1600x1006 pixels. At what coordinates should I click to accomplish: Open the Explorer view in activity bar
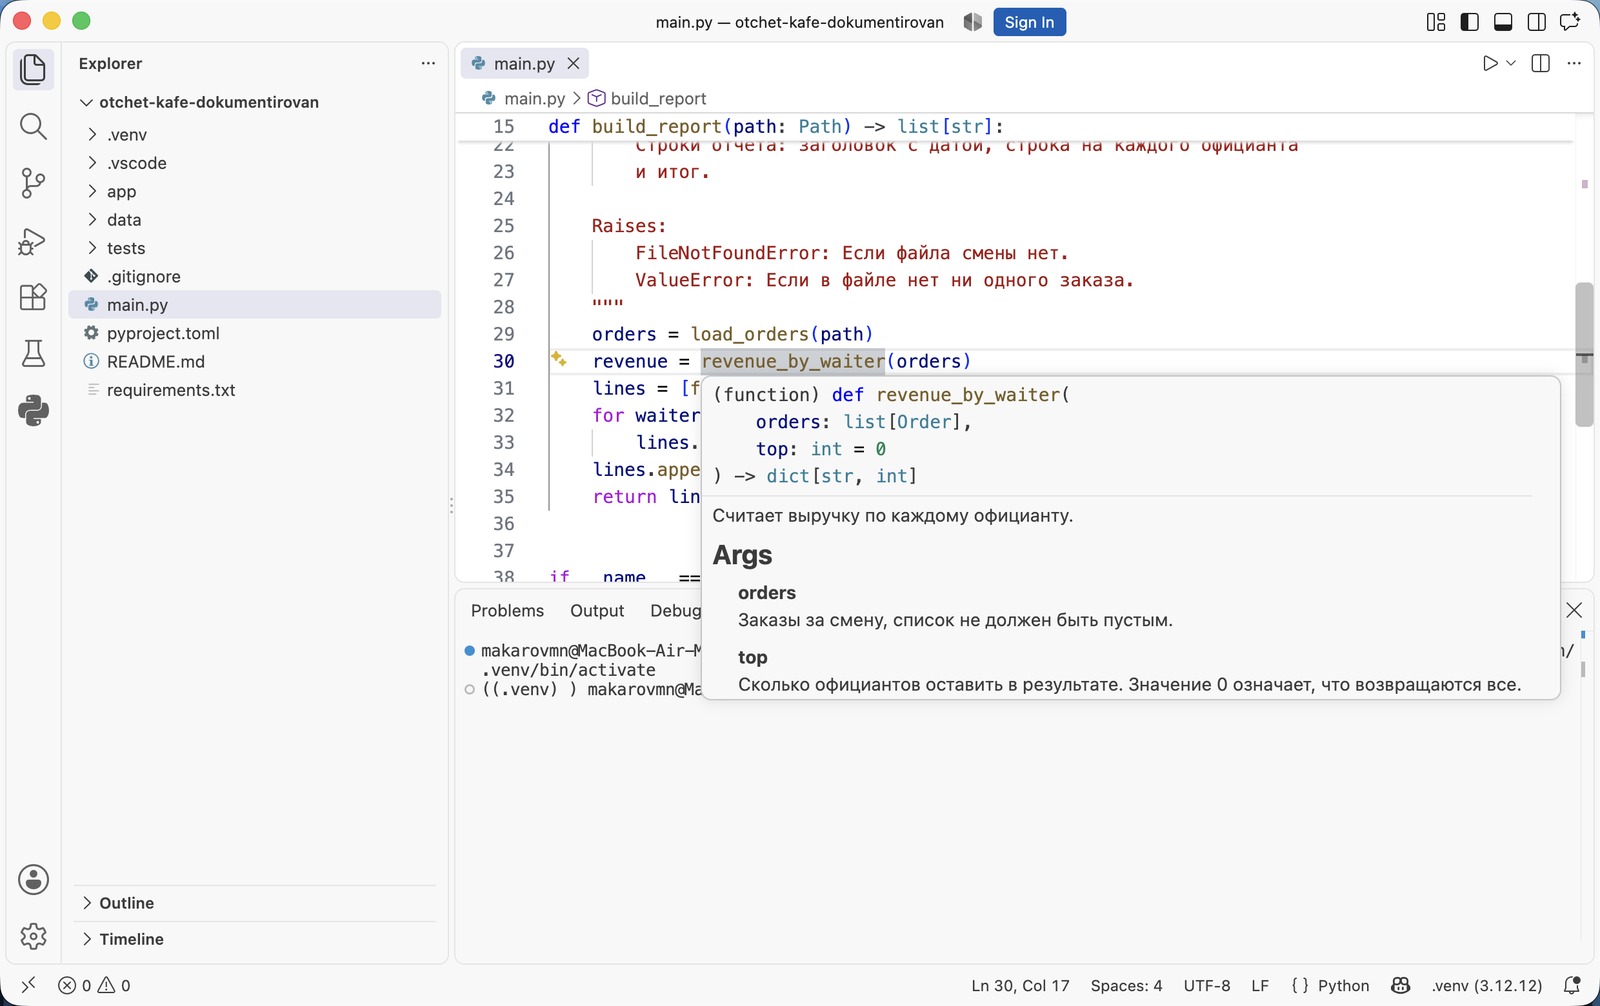[x=33, y=69]
